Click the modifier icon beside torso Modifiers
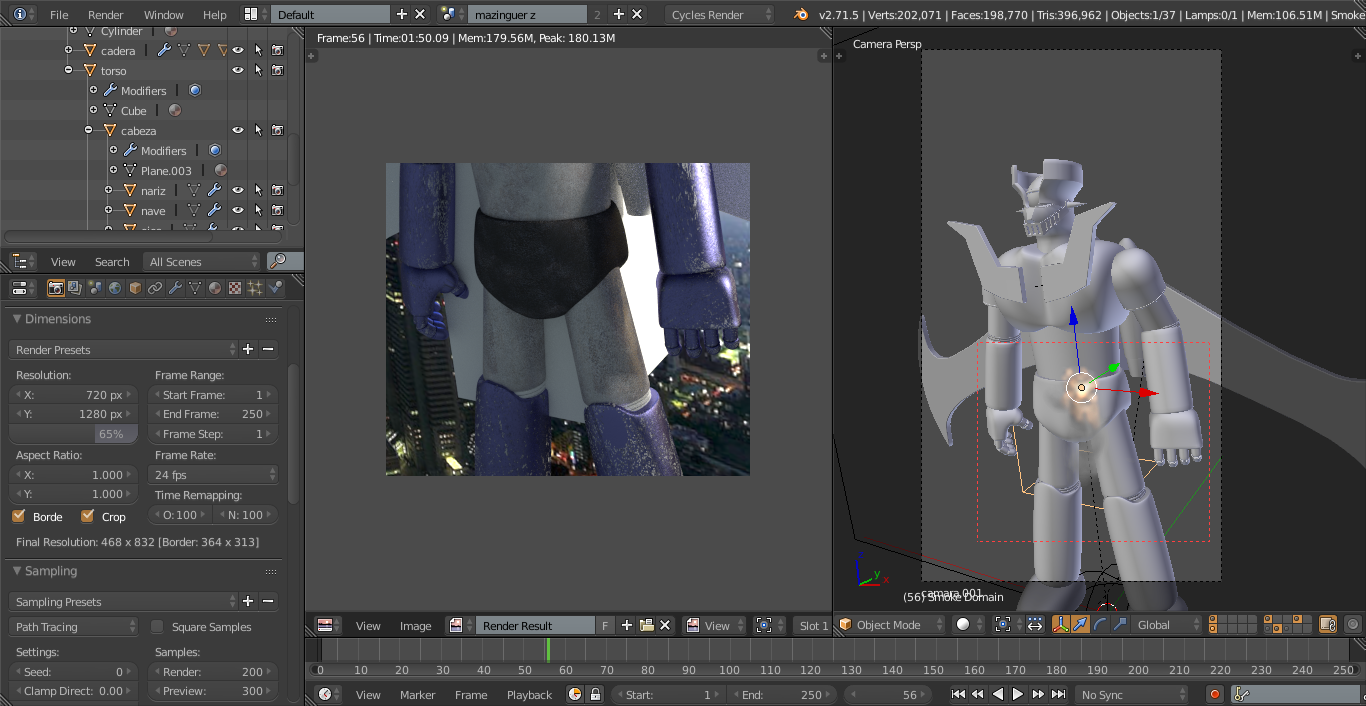Viewport: 1366px width, 706px height. (x=194, y=90)
